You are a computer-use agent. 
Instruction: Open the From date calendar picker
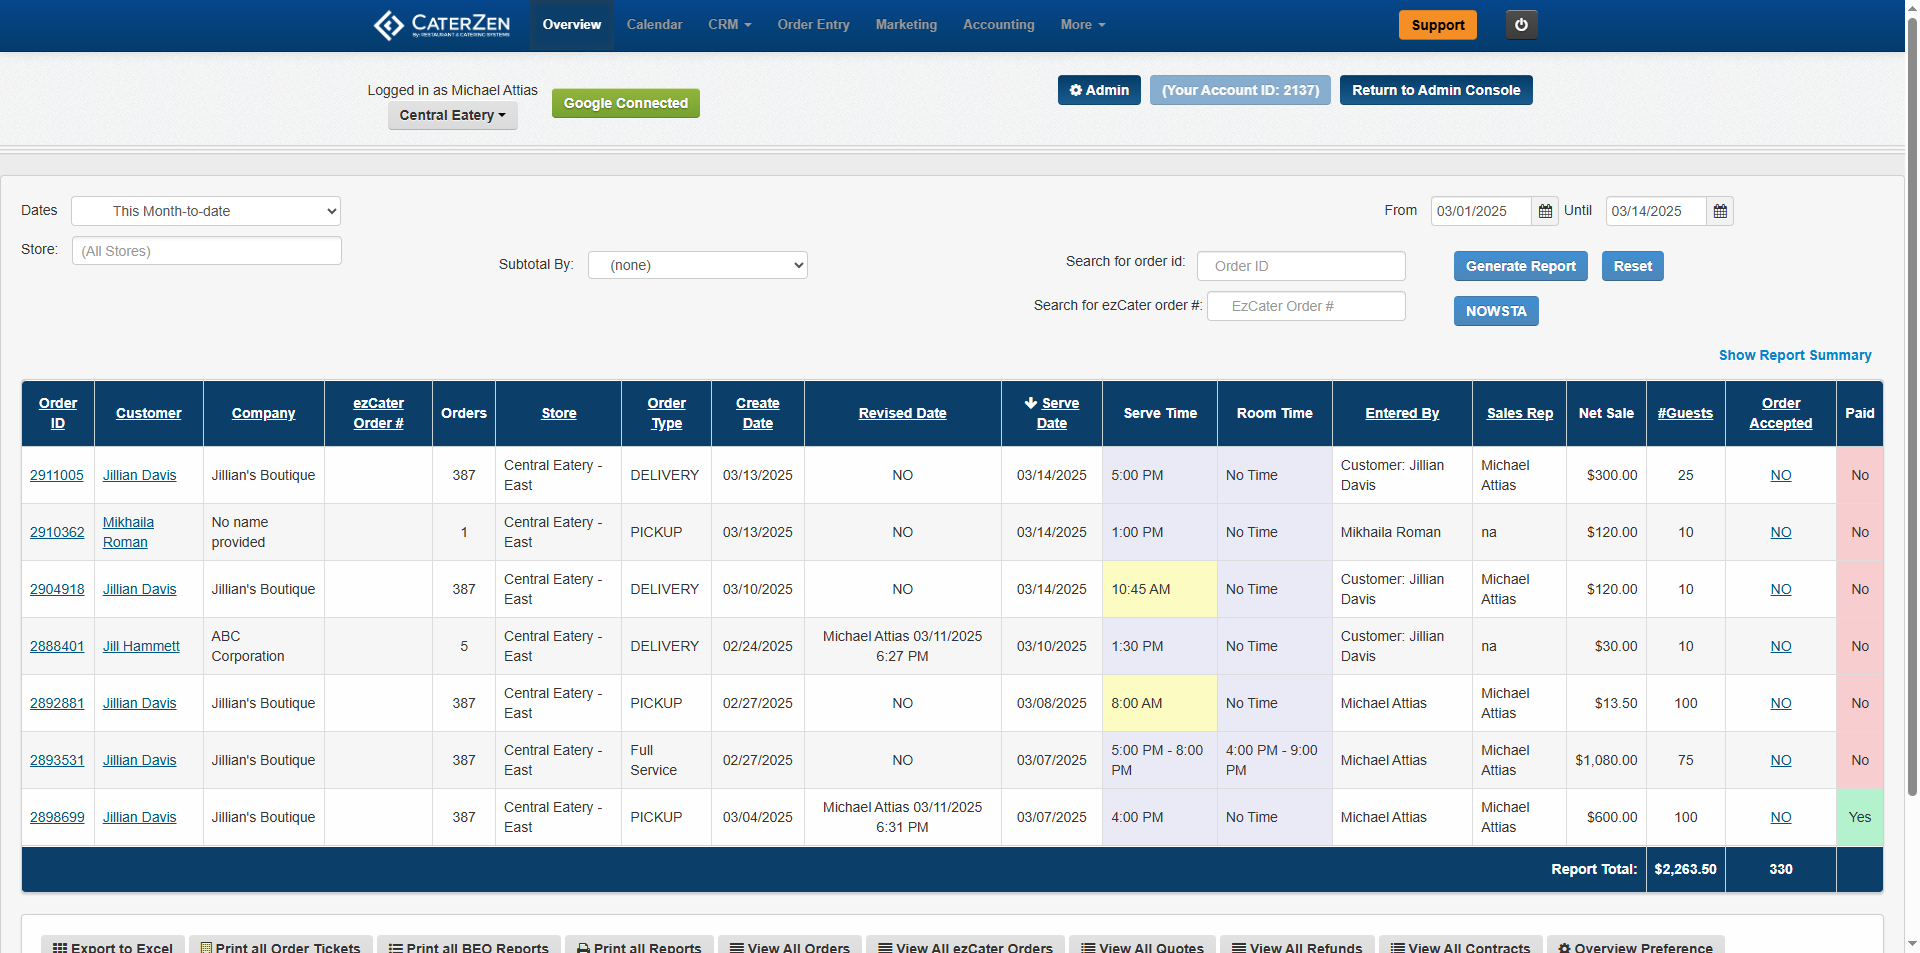[x=1545, y=211]
